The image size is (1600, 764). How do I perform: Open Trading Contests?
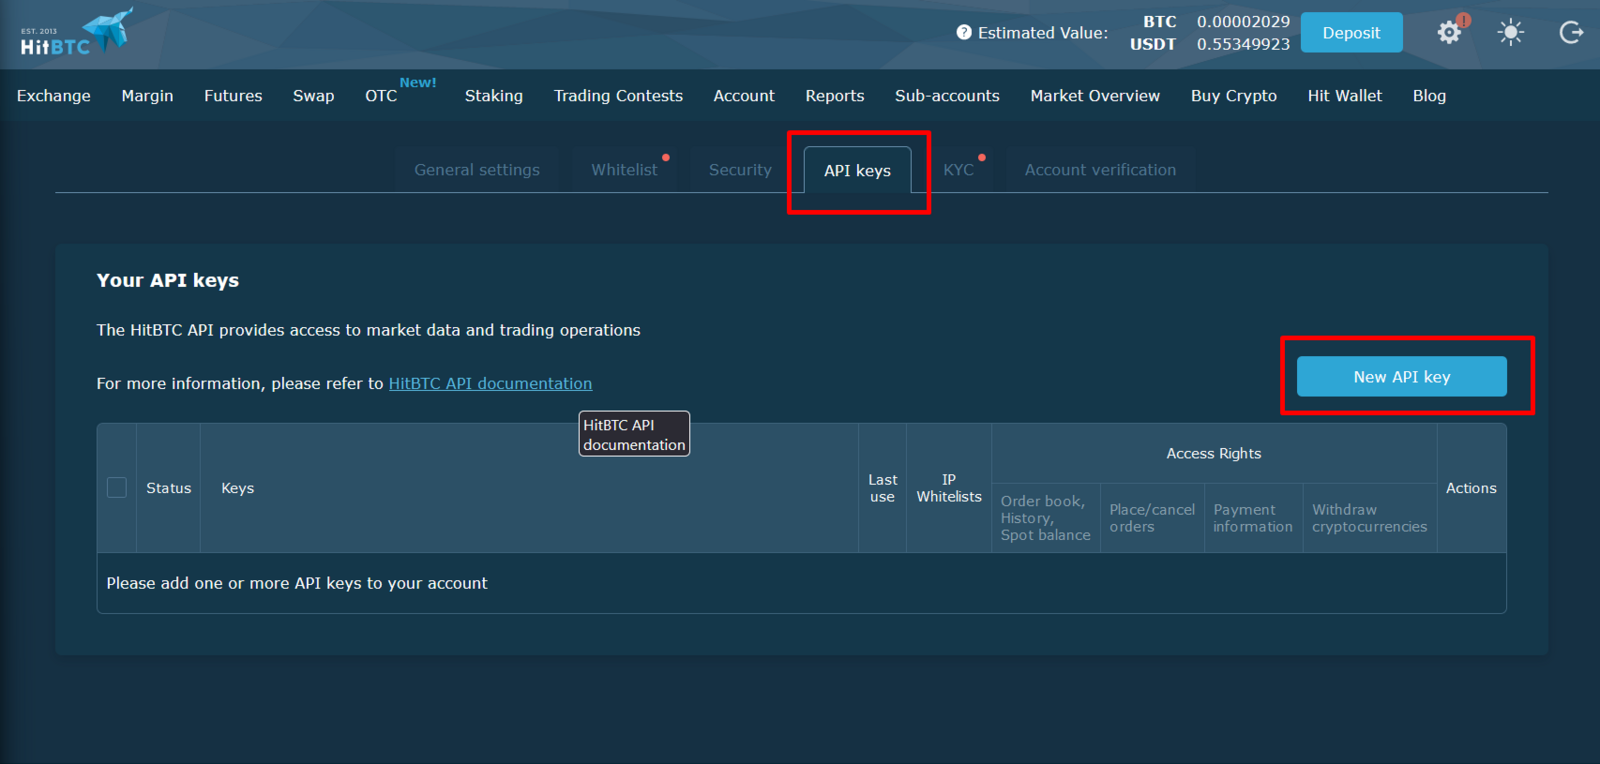[x=618, y=96]
